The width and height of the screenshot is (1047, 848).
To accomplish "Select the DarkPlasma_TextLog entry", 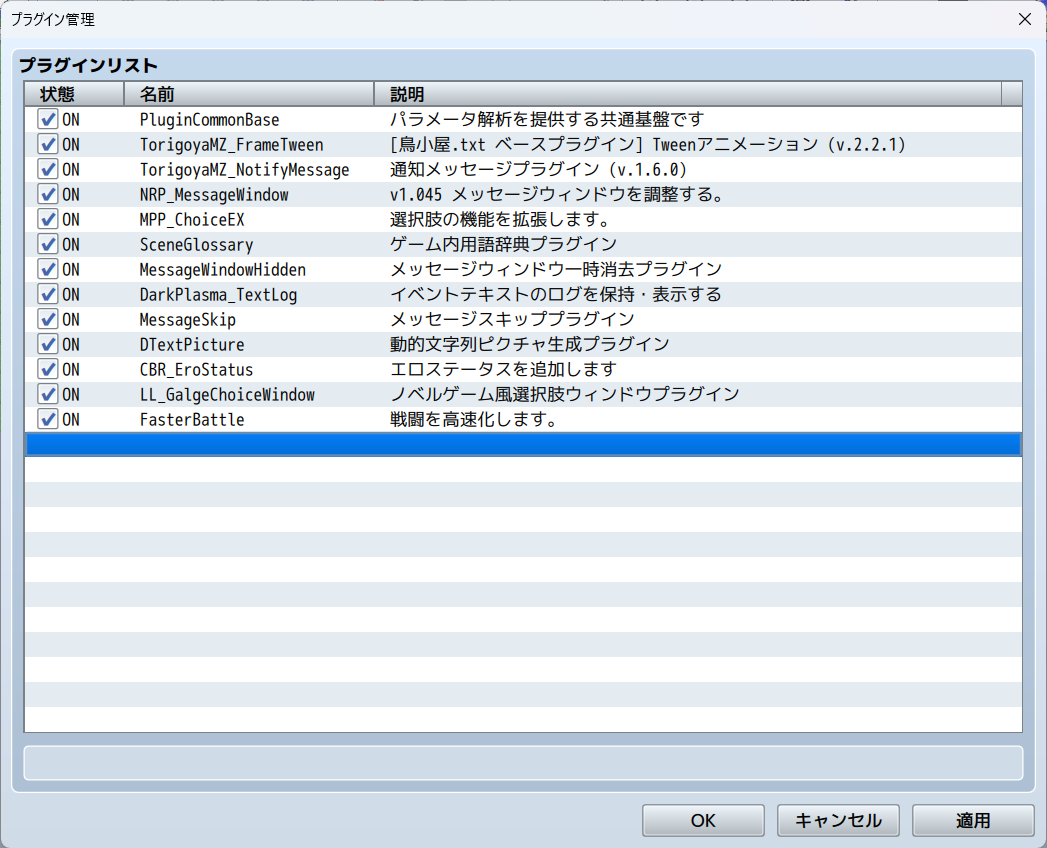I will (217, 295).
